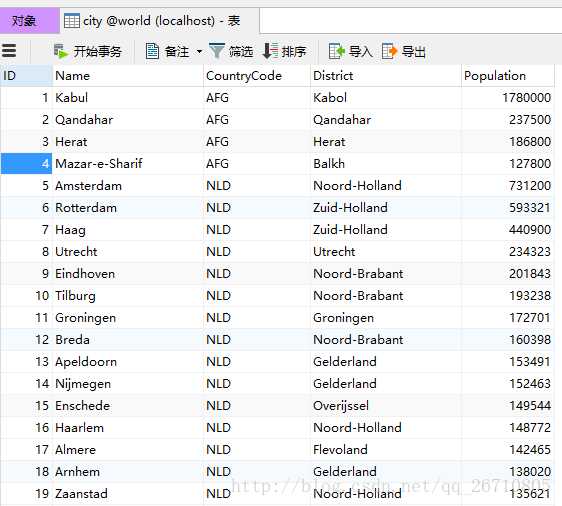Select the Rotterdam name cell
Viewport: 562px width, 506px height.
(128, 207)
